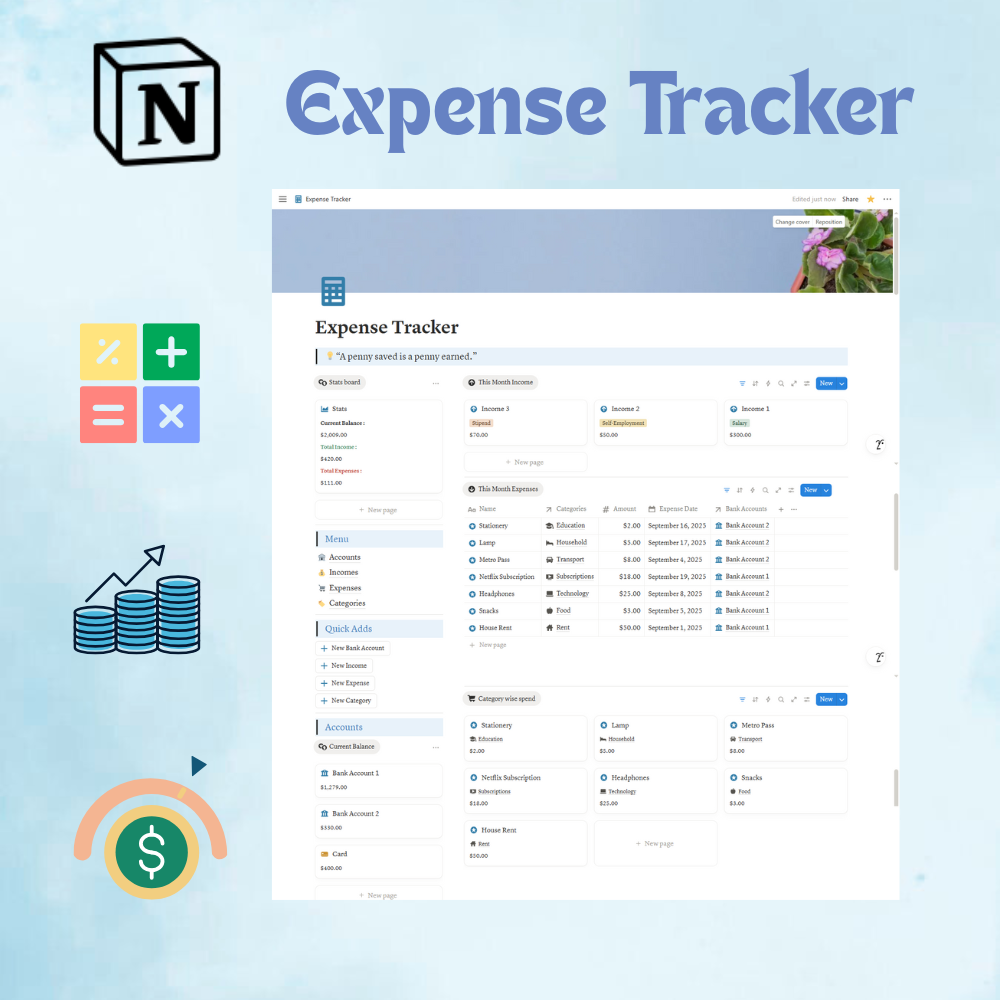Open the Bank Account 1 card
This screenshot has height=1000, width=1000.
pos(379,781)
